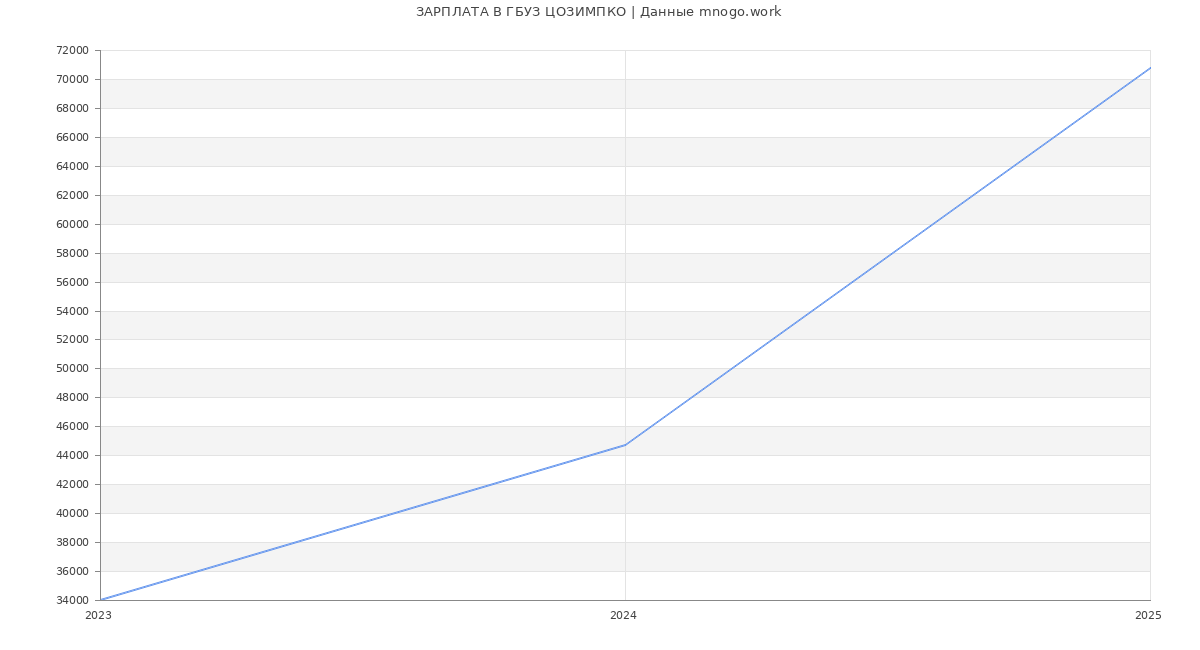Click the 2024 x-axis label
The width and height of the screenshot is (1200, 650).
click(623, 616)
